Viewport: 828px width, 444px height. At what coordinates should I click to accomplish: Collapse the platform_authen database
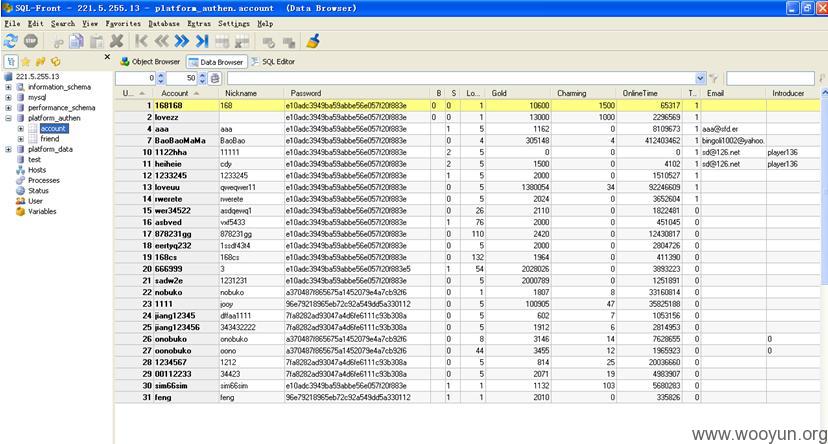[x=8, y=118]
